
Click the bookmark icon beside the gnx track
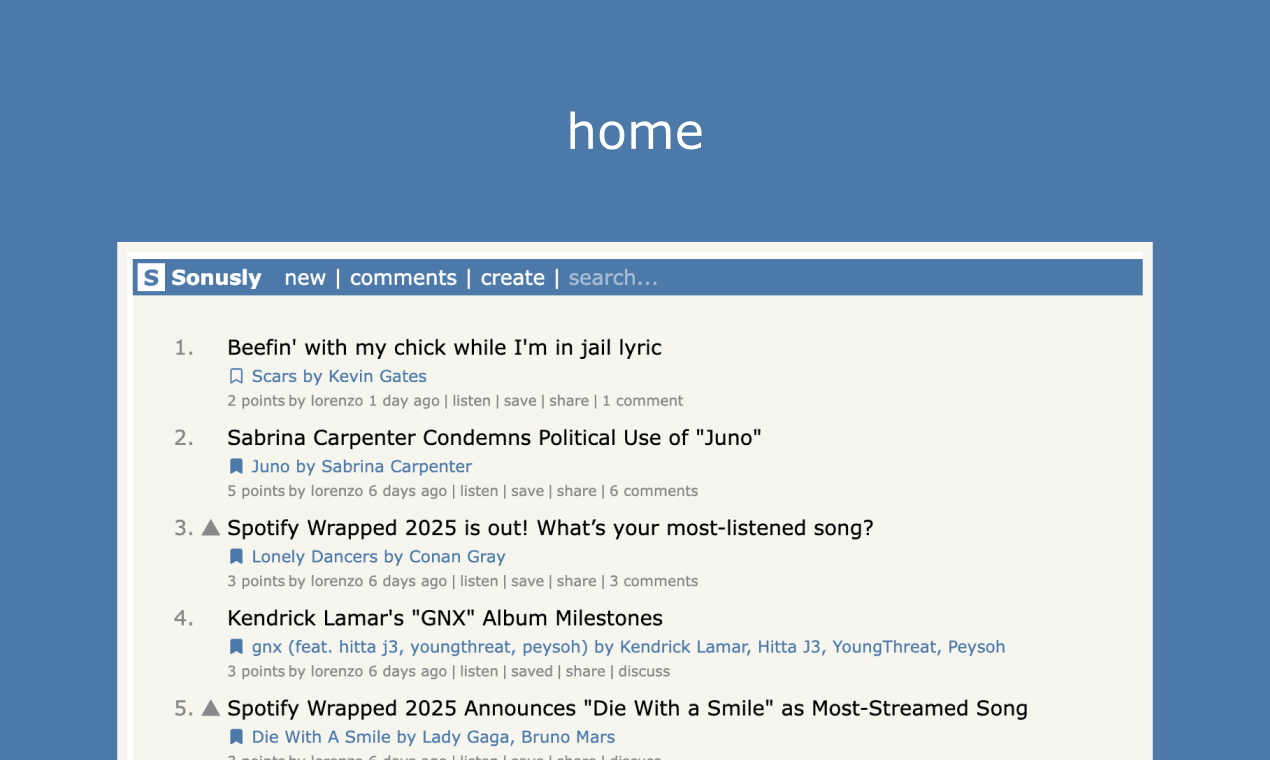[x=236, y=646]
